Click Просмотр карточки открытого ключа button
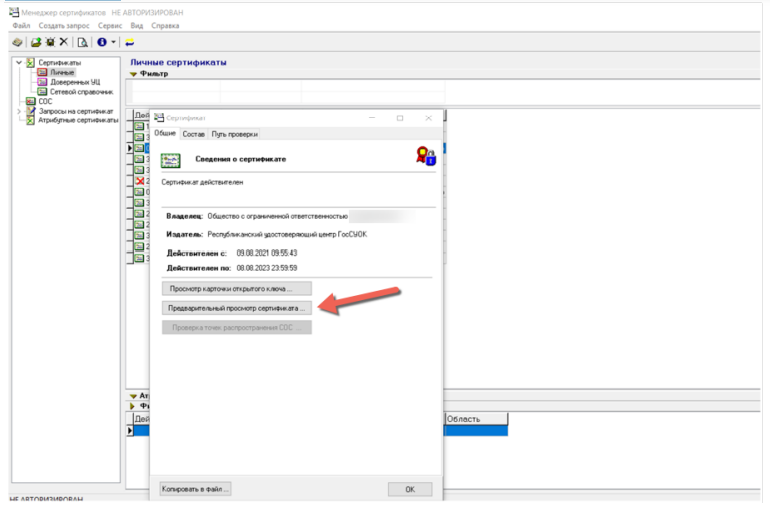The height and width of the screenshot is (509, 770). (x=237, y=289)
